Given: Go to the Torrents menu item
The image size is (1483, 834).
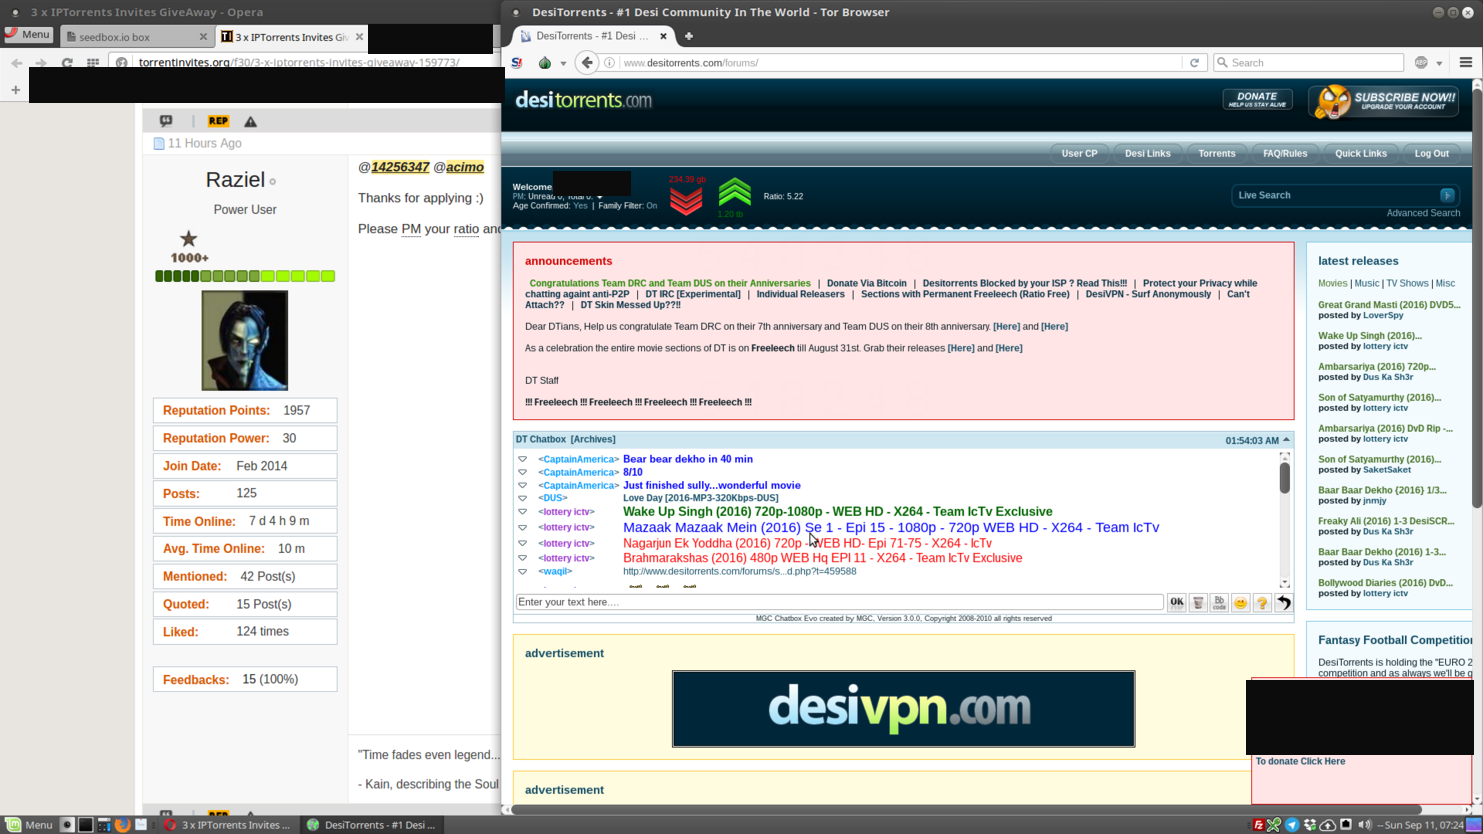Looking at the screenshot, I should (x=1217, y=153).
